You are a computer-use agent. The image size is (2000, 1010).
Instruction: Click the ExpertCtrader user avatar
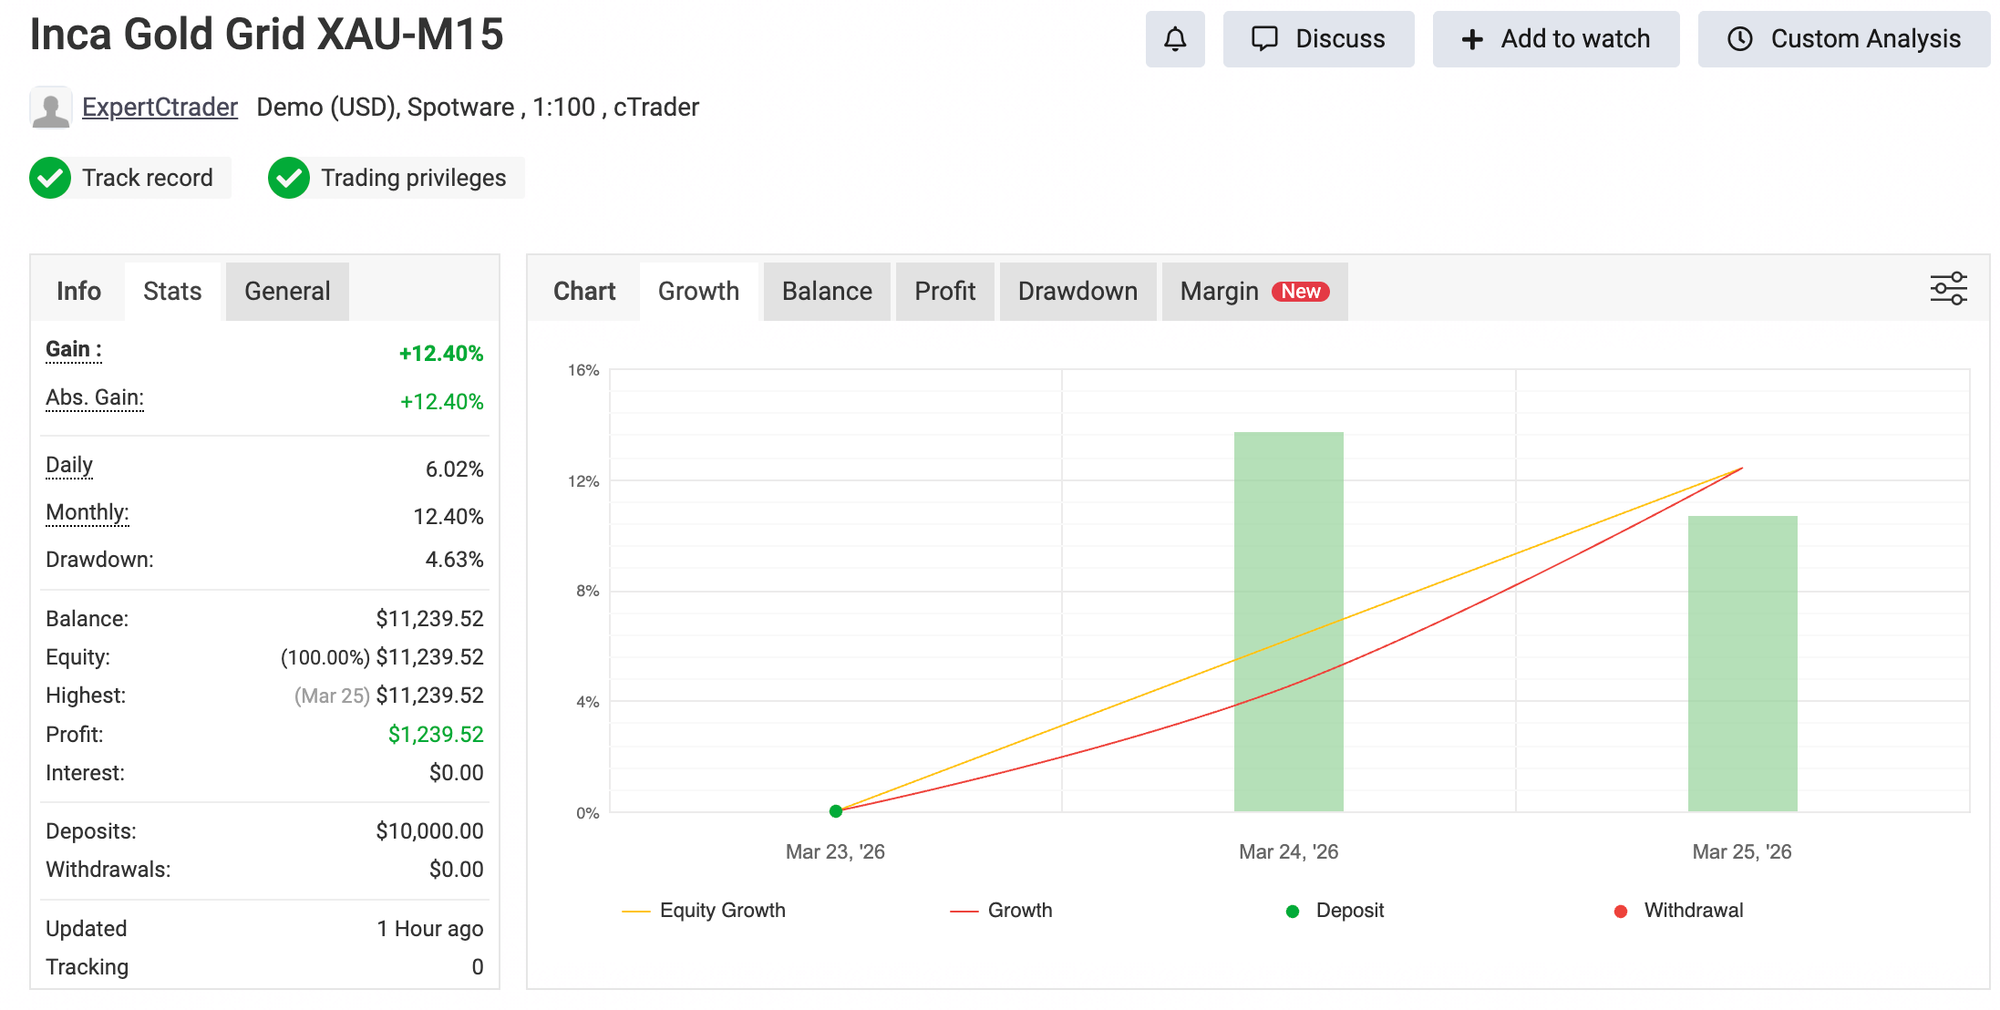coord(50,108)
